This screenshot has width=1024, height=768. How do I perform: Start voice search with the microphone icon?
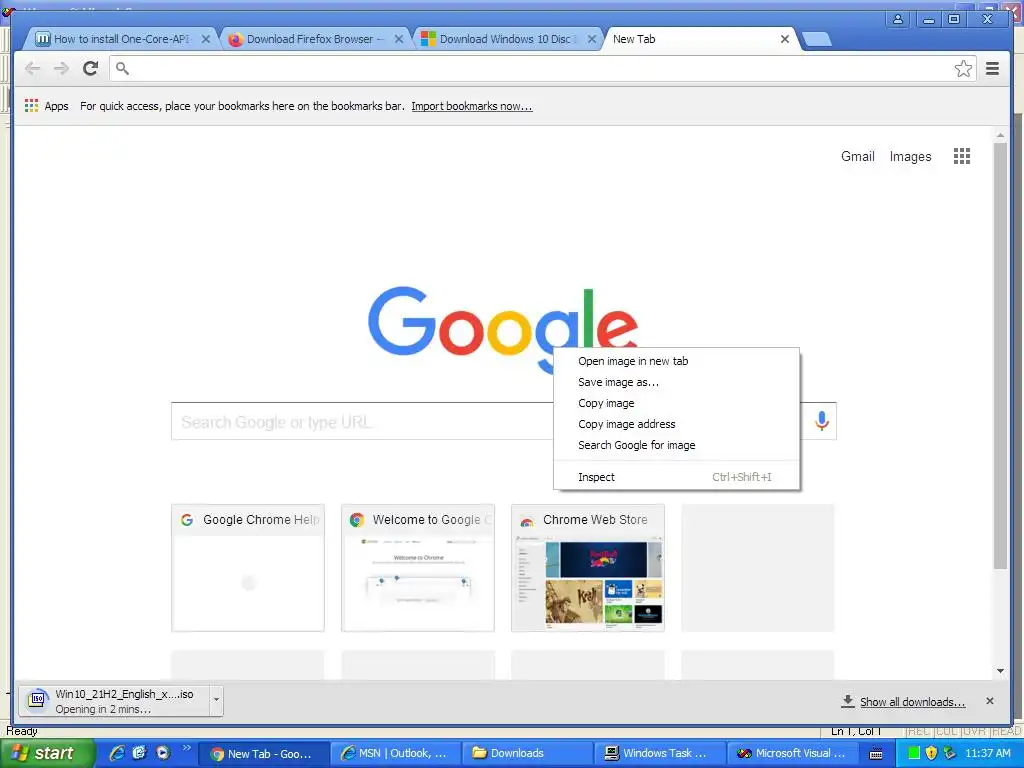coord(822,421)
